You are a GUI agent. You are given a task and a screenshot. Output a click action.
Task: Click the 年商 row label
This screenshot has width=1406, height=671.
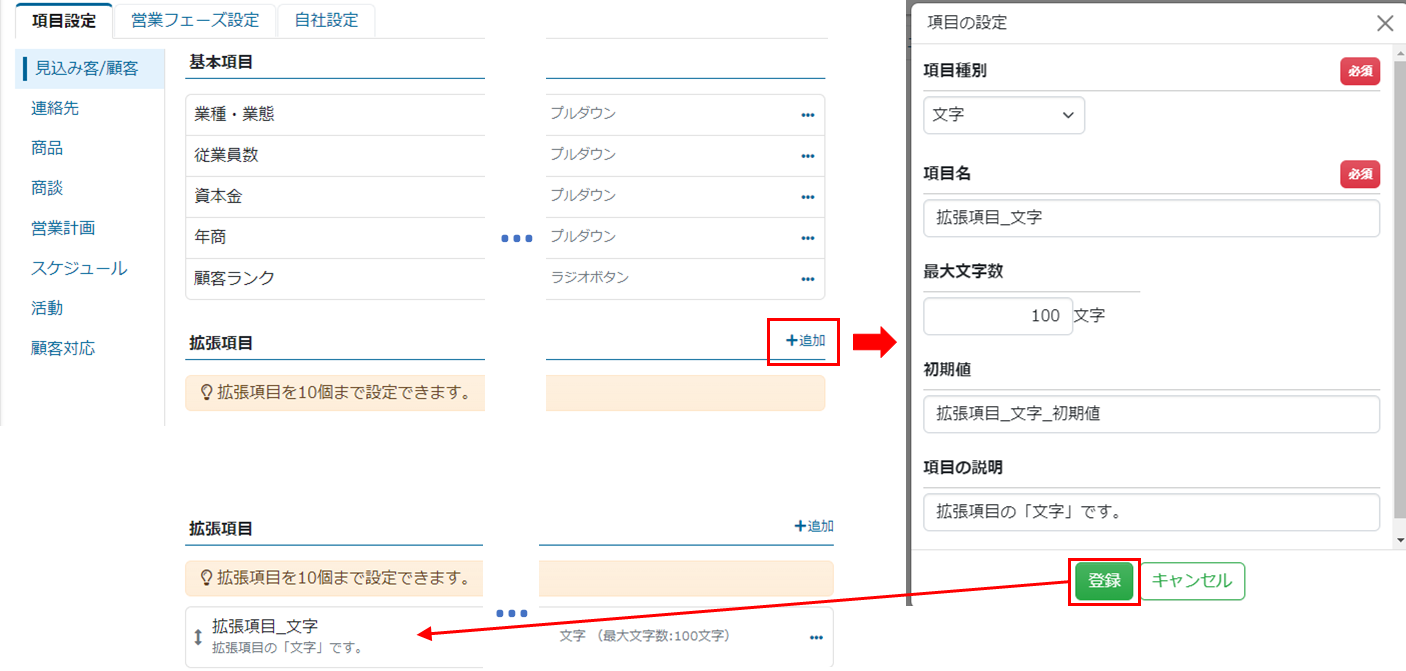(210, 238)
